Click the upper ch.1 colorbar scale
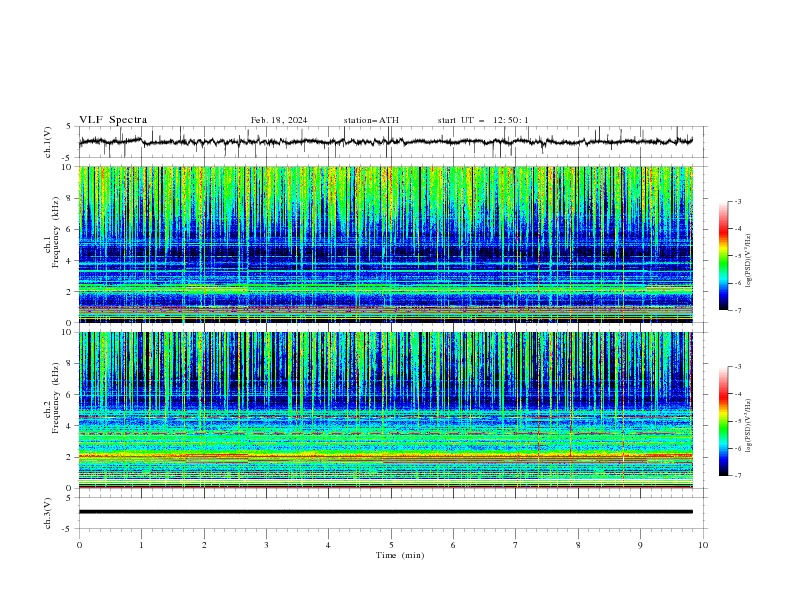Screen dimensions: 792x612 pos(723,256)
